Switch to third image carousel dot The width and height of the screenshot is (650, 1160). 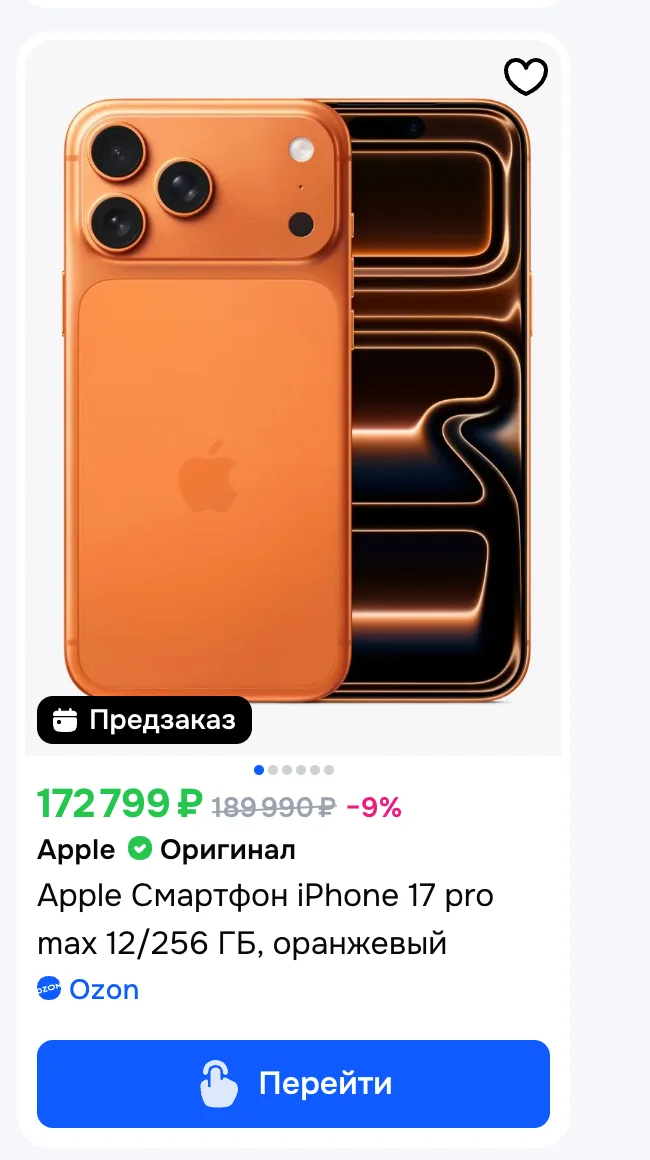coord(287,770)
